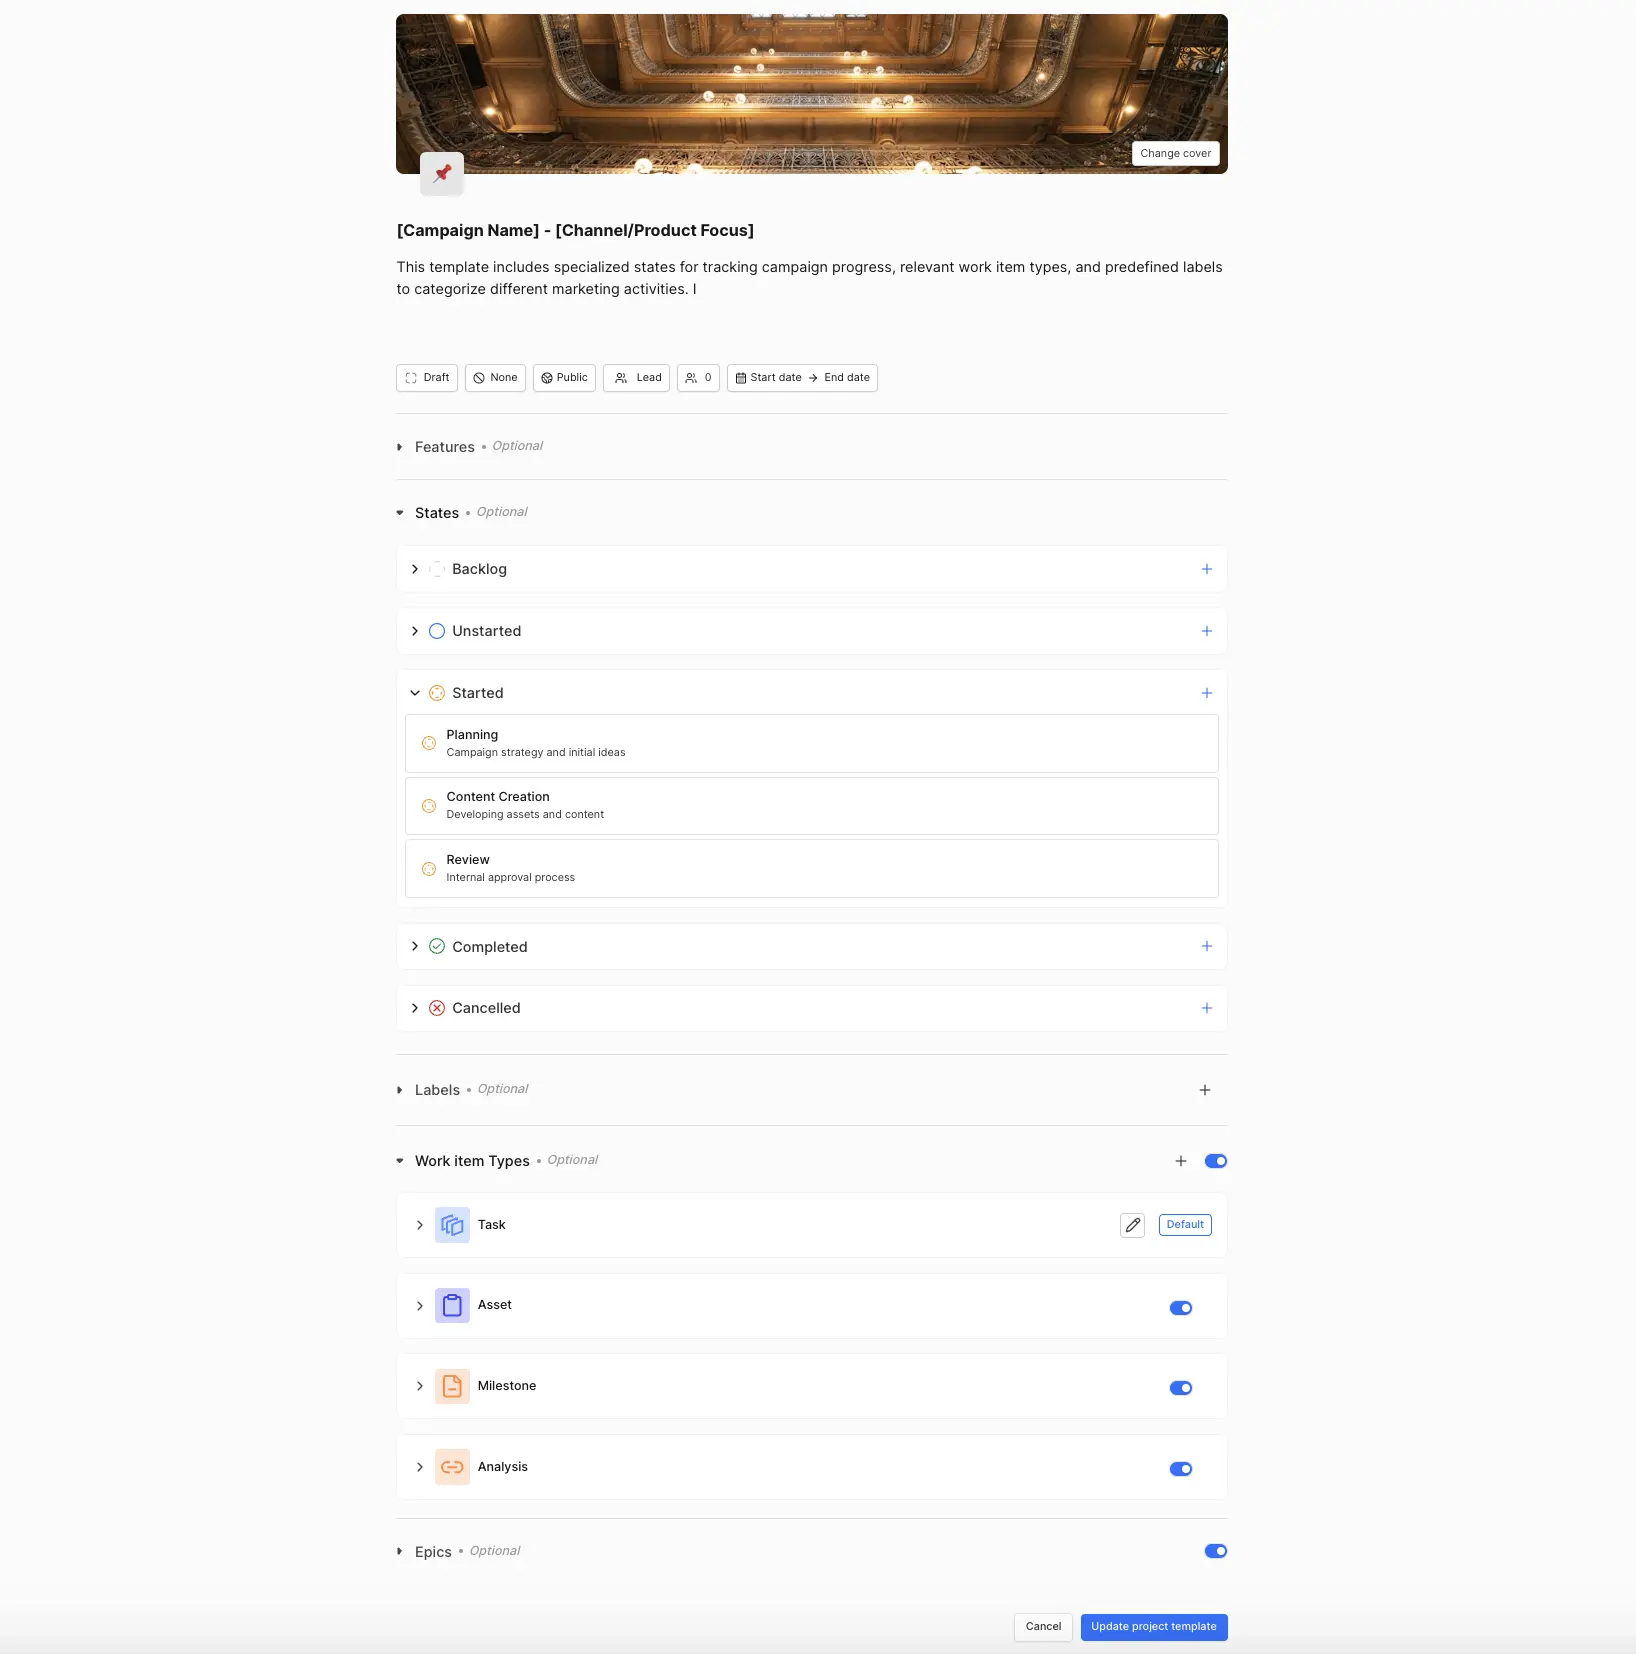This screenshot has height=1654, width=1636.
Task: Click the red pushpin project icon
Action: pyautogui.click(x=442, y=173)
